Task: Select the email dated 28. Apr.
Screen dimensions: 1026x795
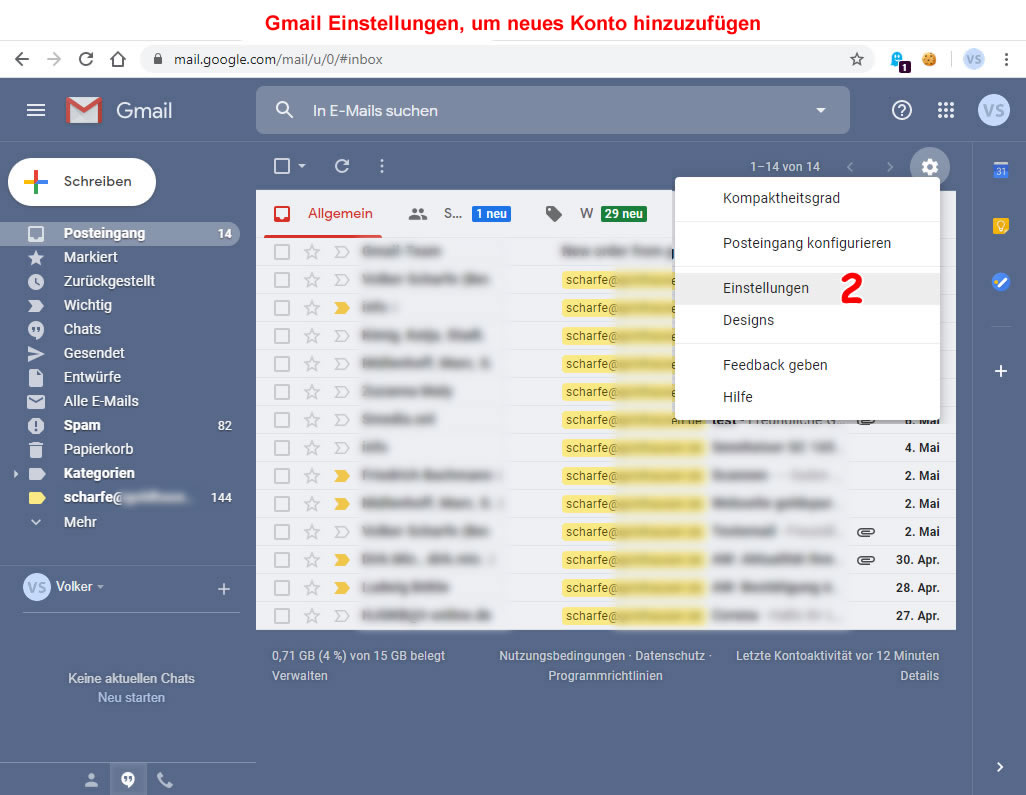Action: (282, 588)
